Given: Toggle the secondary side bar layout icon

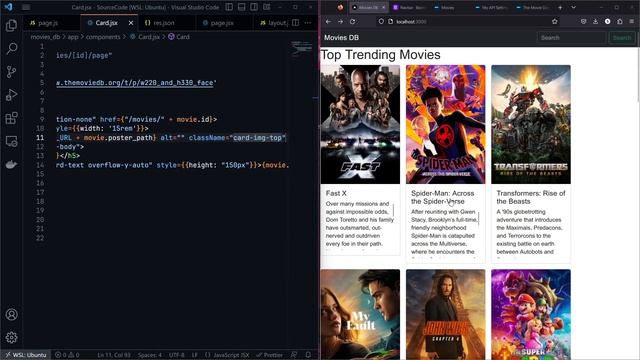Looking at the screenshot, I should click(254, 7).
